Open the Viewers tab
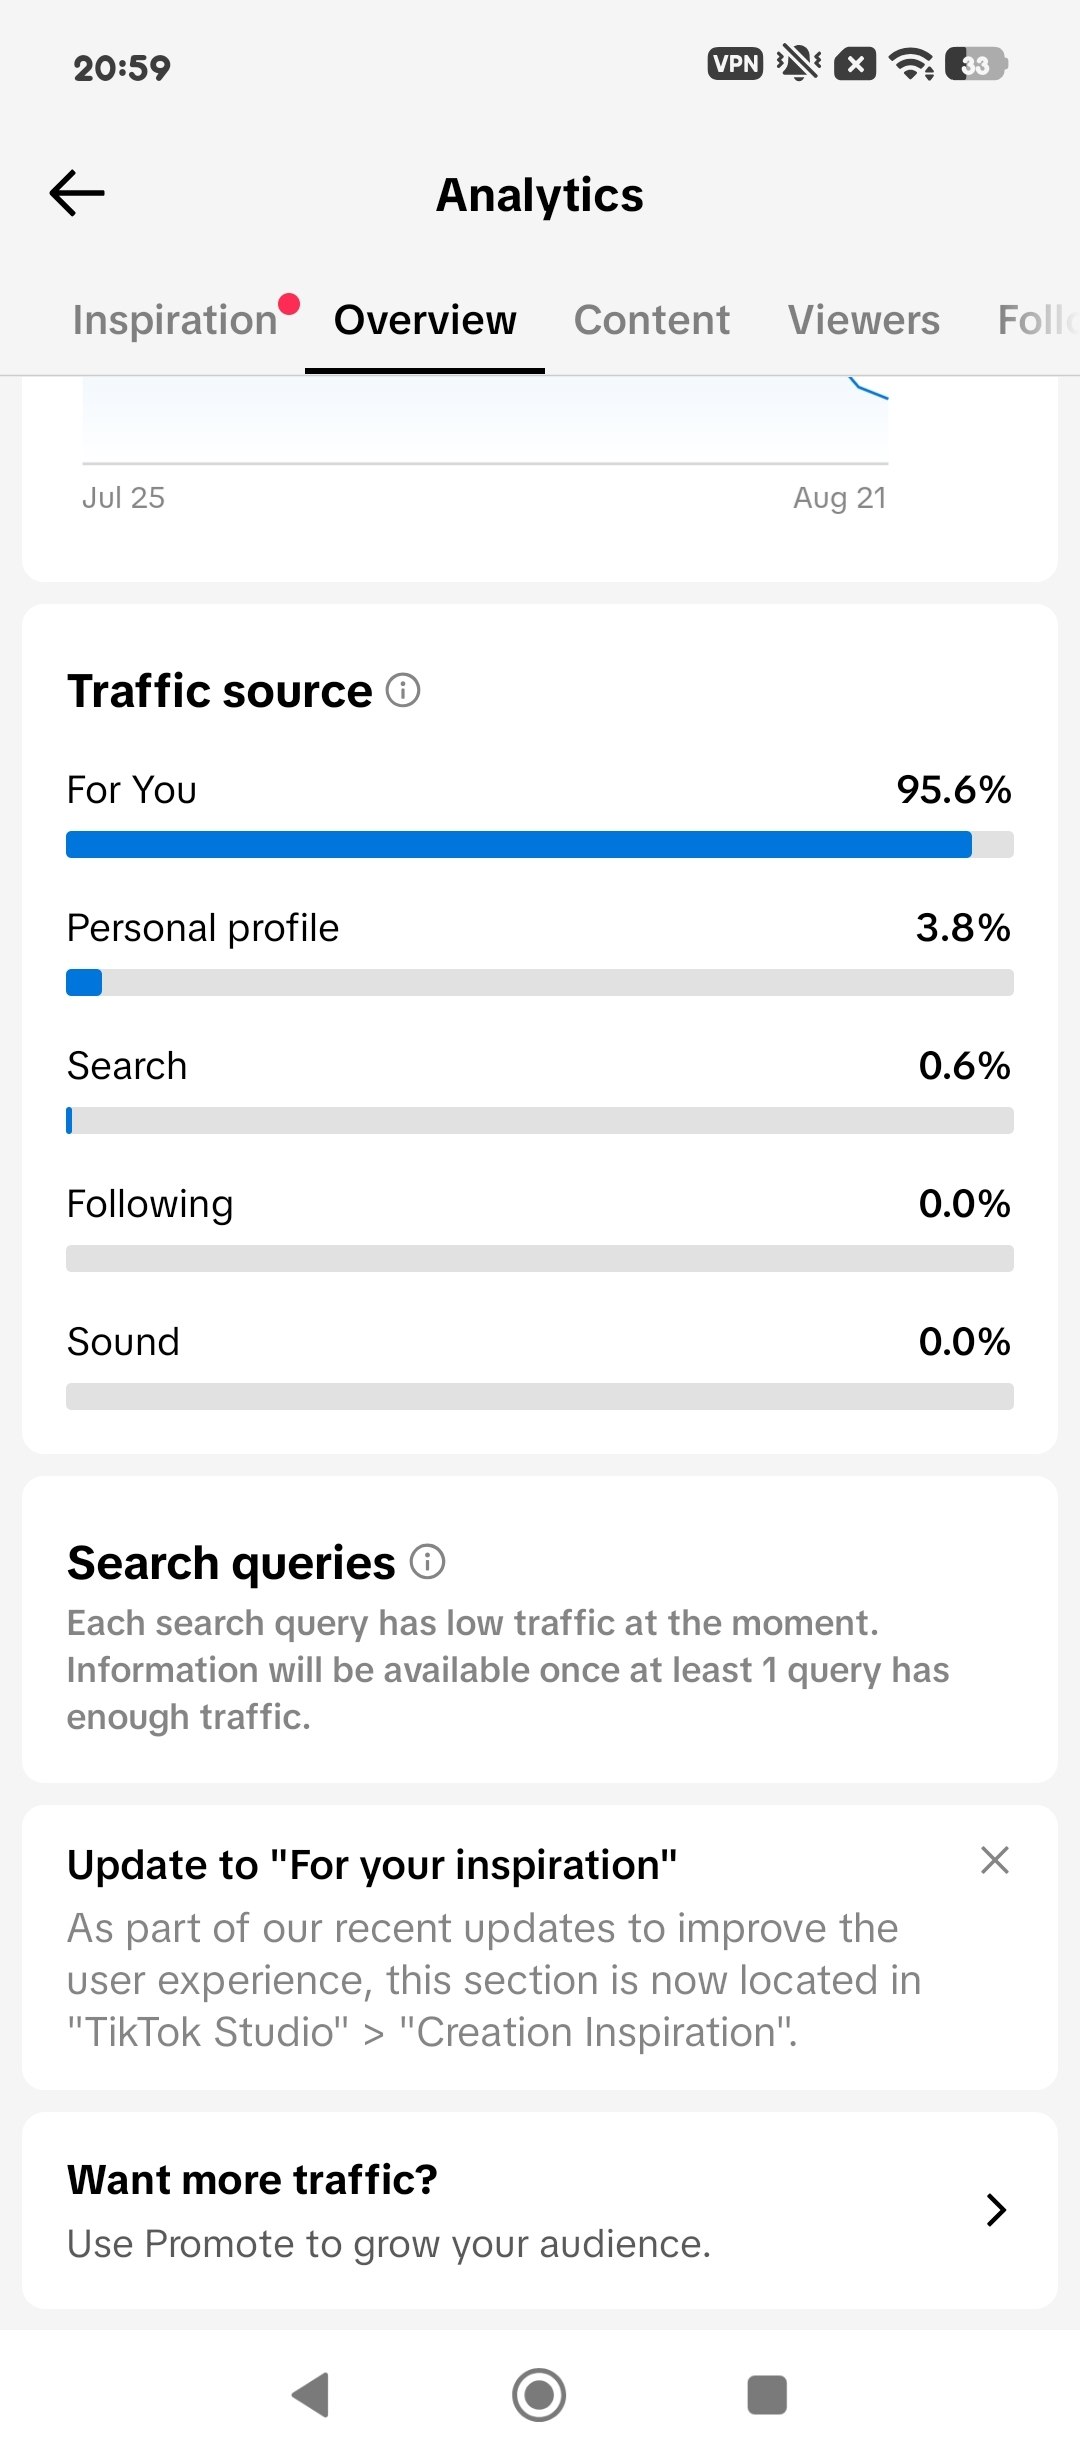Image resolution: width=1080 pixels, height=2460 pixels. [x=864, y=320]
